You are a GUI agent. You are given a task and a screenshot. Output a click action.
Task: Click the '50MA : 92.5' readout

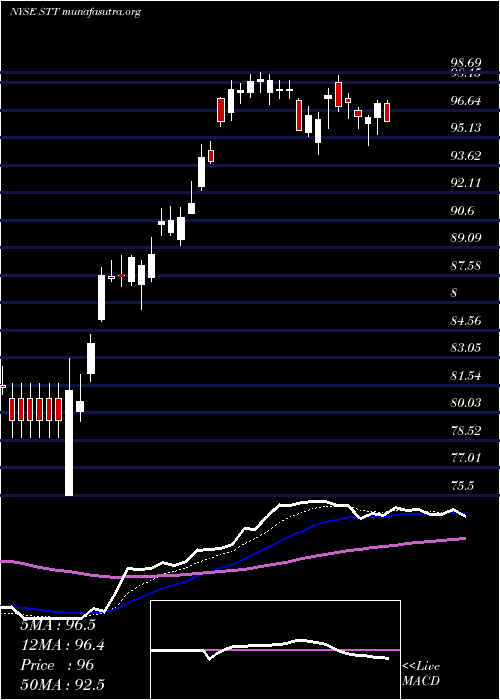point(63,684)
